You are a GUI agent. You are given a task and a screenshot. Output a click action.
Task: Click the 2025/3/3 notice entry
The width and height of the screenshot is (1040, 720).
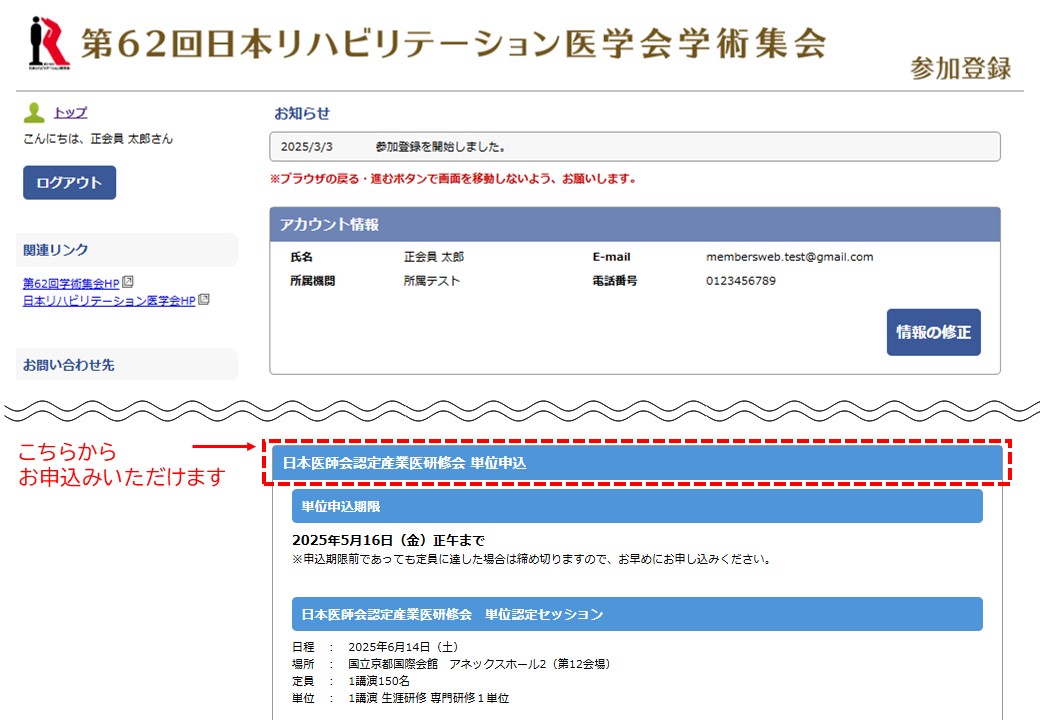tap(635, 147)
